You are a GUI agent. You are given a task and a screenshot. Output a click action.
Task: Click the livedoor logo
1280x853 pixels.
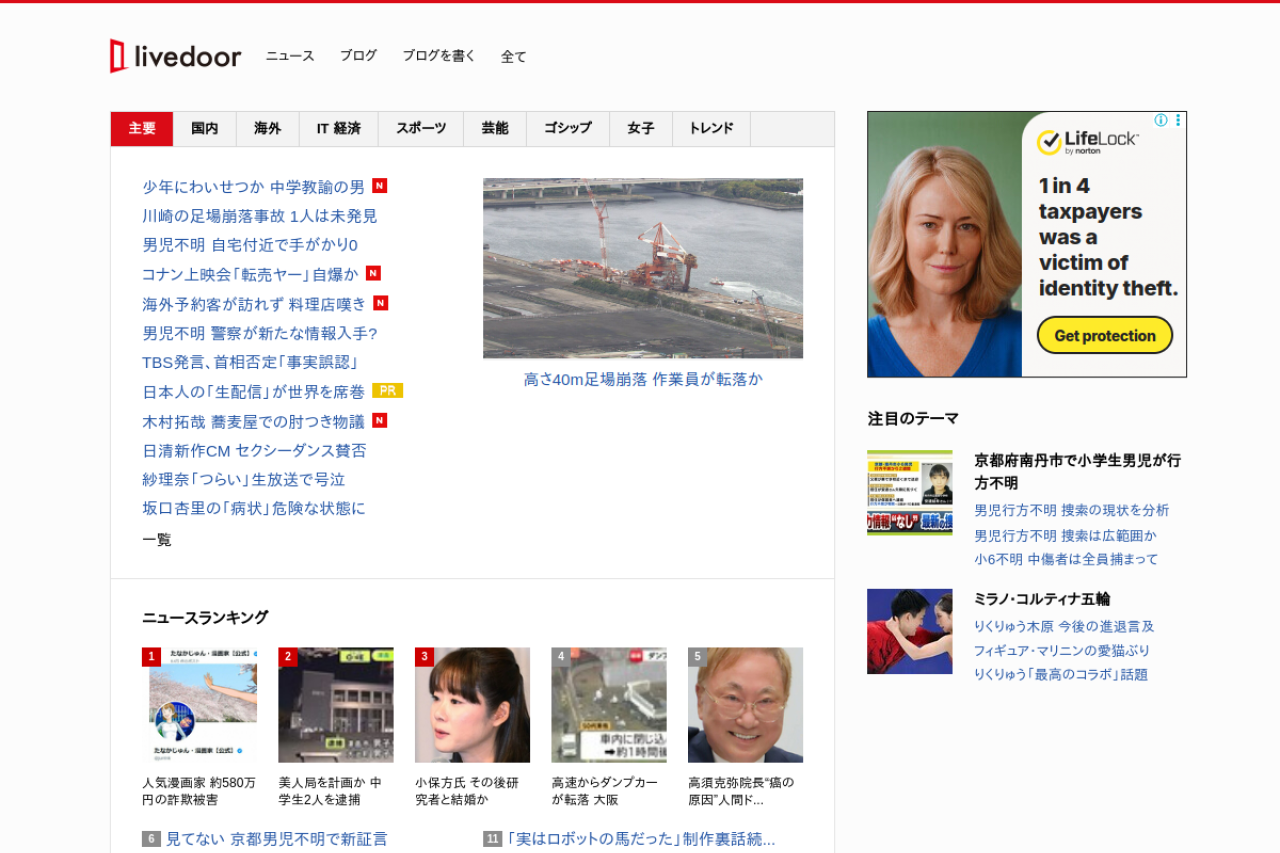pos(176,56)
